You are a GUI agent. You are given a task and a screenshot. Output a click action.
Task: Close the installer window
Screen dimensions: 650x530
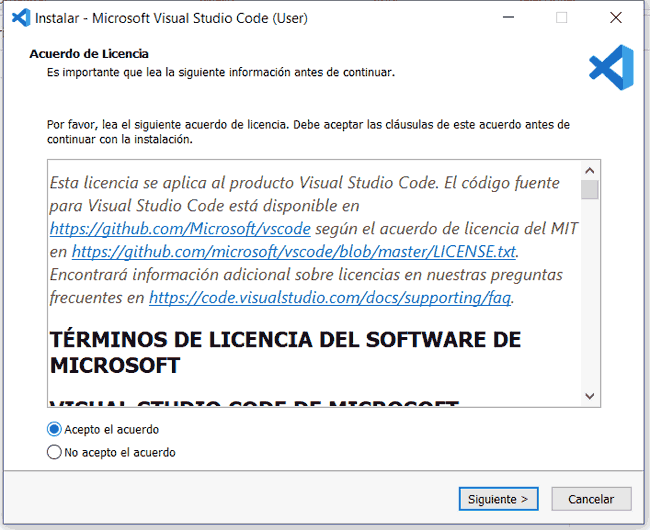pyautogui.click(x=616, y=17)
